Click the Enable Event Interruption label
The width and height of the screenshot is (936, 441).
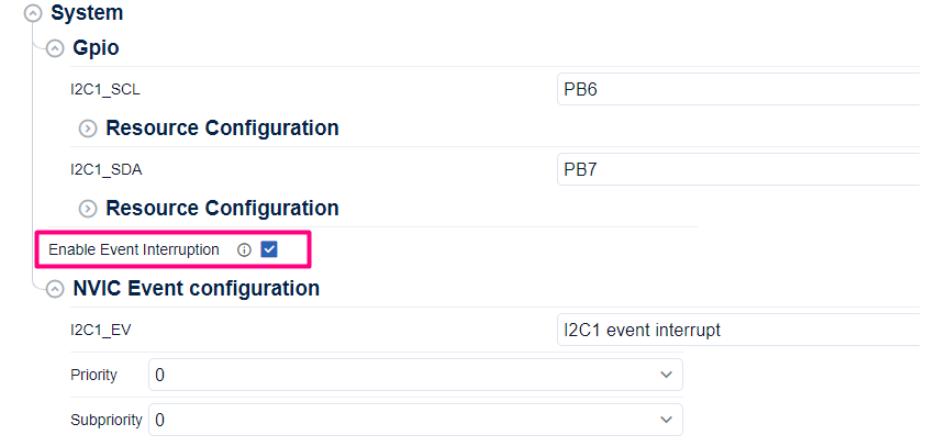click(x=134, y=250)
